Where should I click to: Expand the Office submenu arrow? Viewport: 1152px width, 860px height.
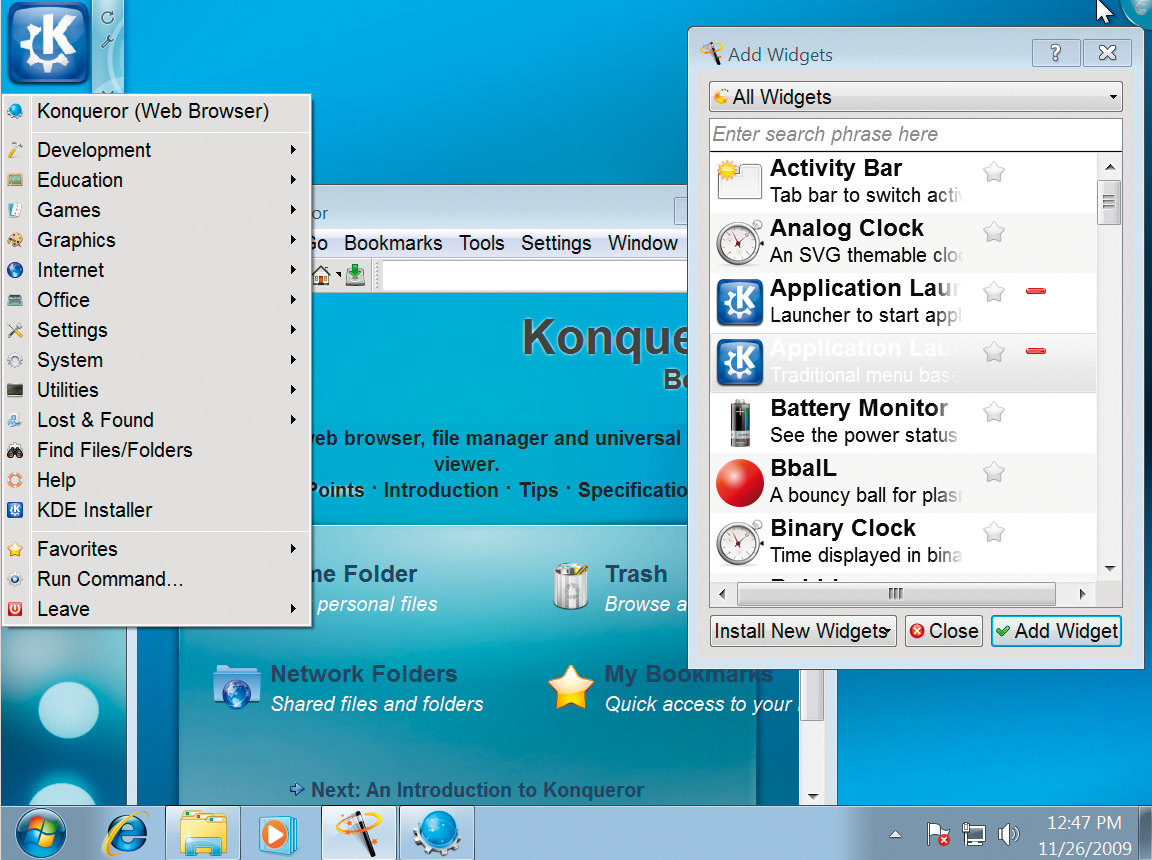293,300
